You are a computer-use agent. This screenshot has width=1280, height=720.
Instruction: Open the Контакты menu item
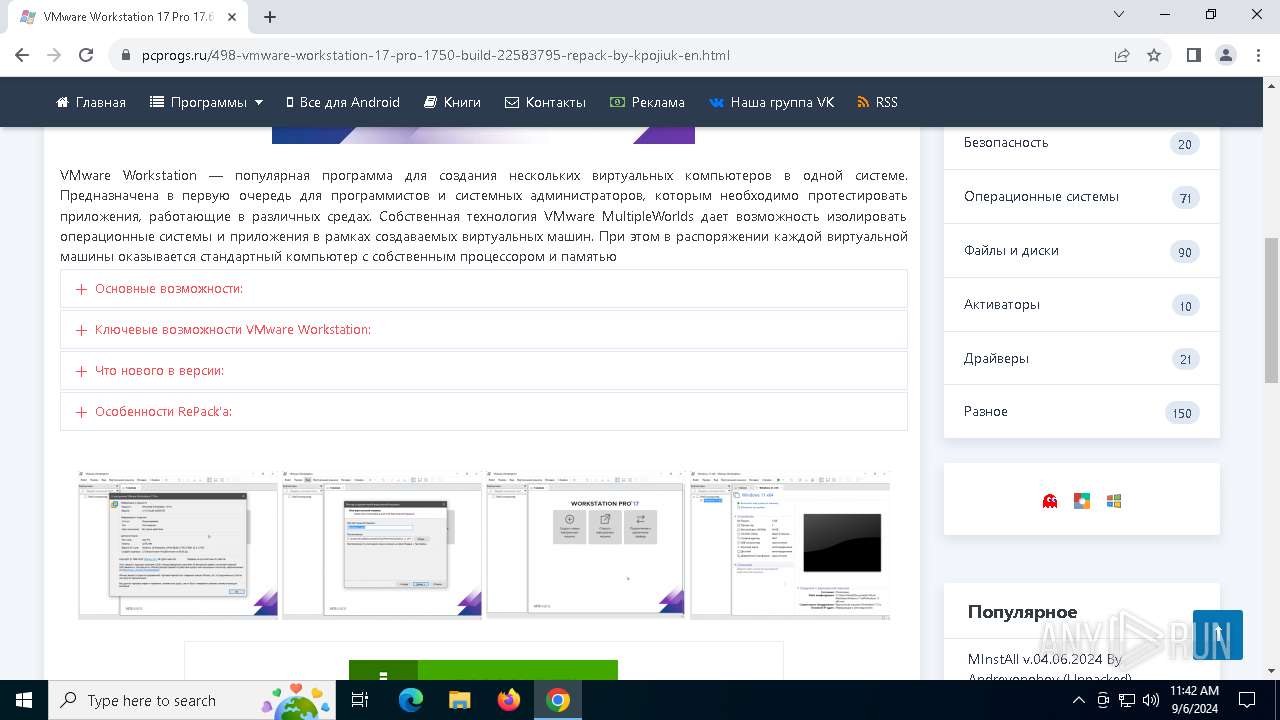click(545, 102)
